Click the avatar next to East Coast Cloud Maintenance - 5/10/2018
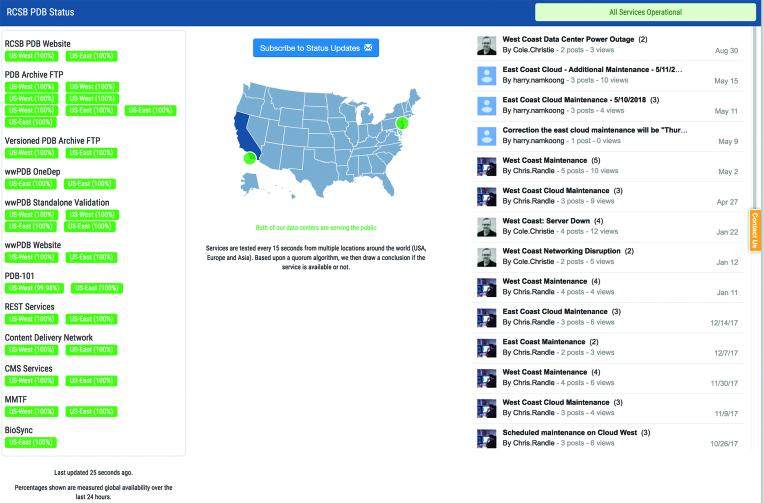This screenshot has width=764, height=503. [485, 105]
